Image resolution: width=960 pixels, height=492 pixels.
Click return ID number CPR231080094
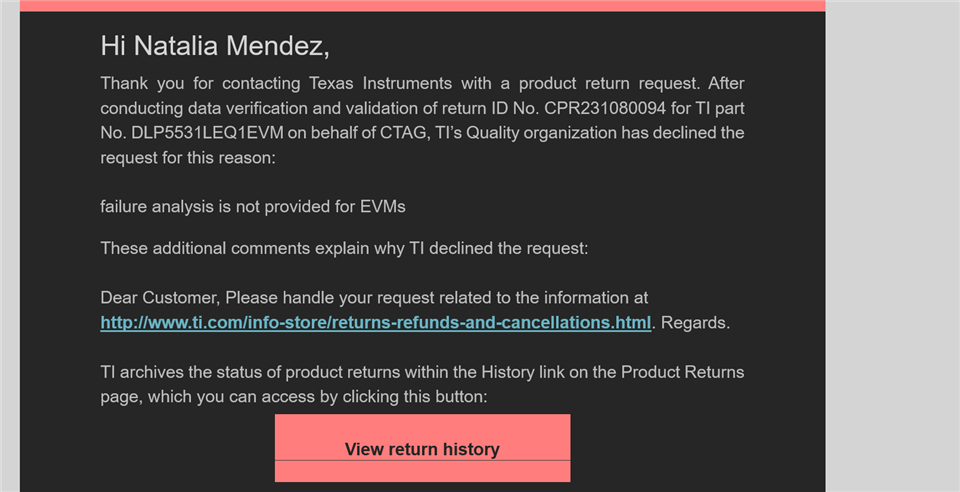(605, 108)
